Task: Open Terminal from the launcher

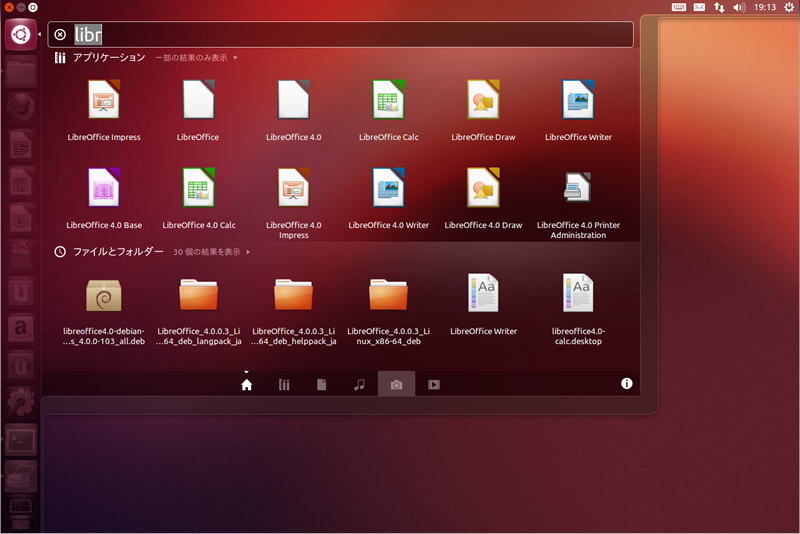Action: tap(20, 440)
